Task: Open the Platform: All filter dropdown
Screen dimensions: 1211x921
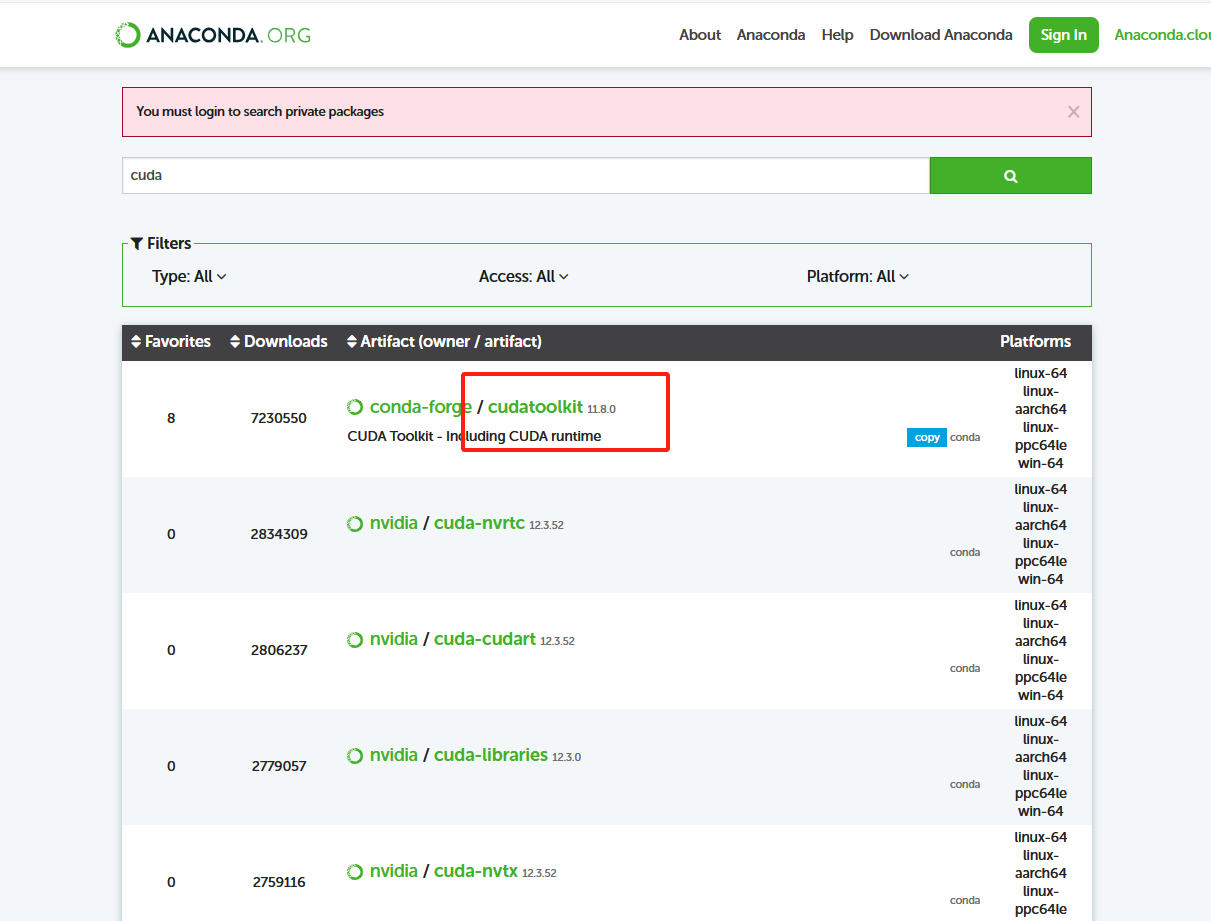Action: tap(858, 276)
